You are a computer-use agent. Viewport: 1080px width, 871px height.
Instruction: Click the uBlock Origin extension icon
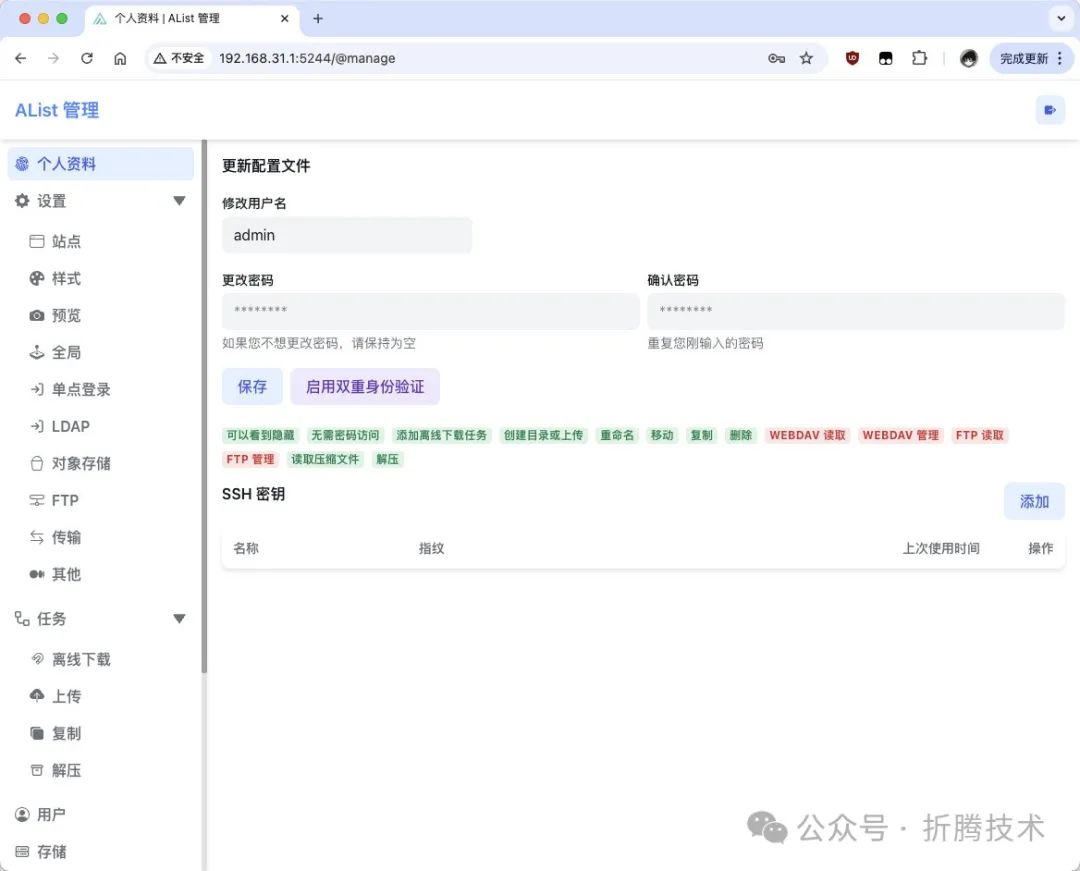pyautogui.click(x=852, y=59)
